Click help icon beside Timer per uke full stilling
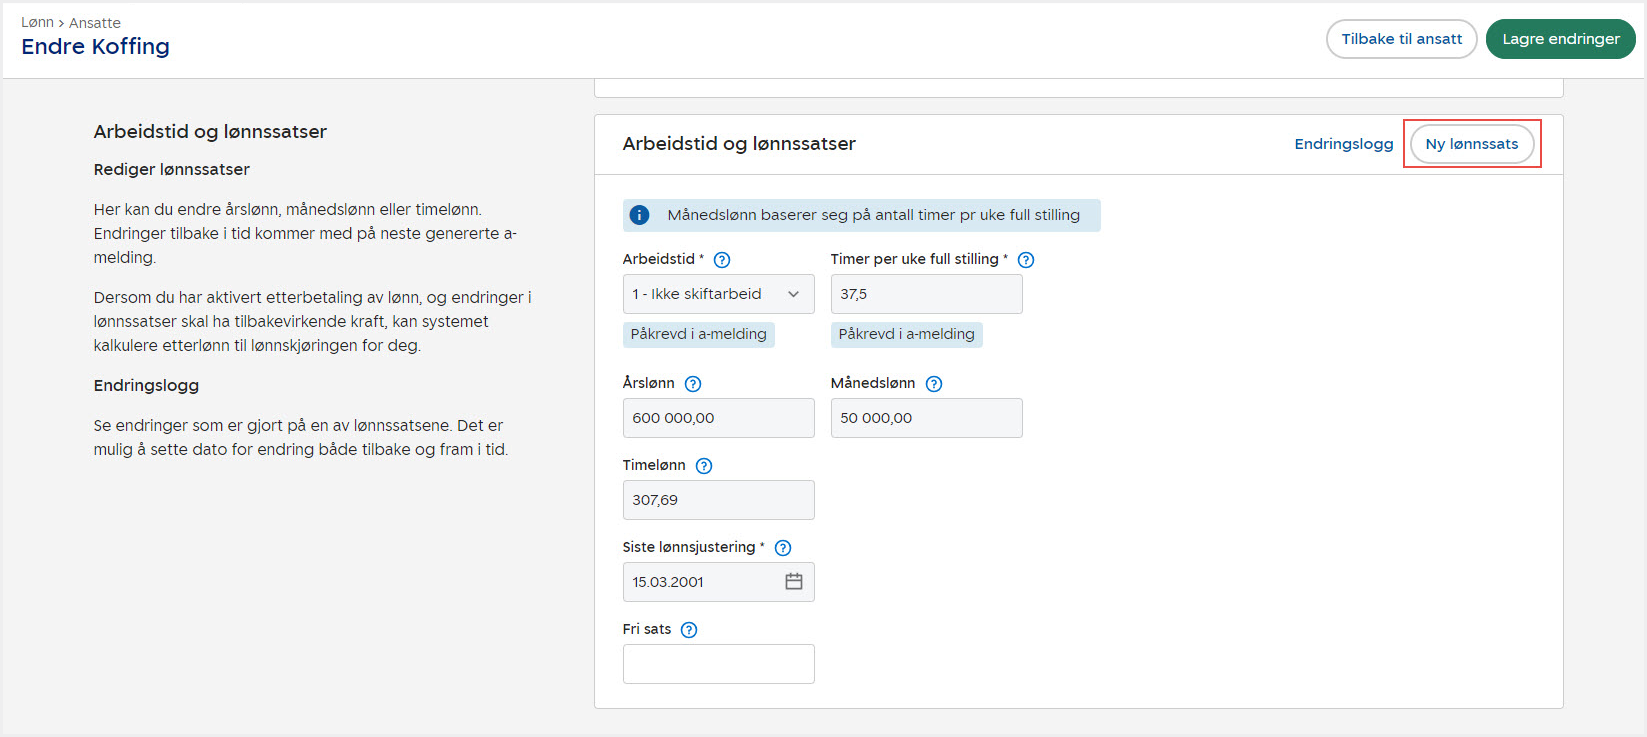The image size is (1647, 737). click(1026, 260)
